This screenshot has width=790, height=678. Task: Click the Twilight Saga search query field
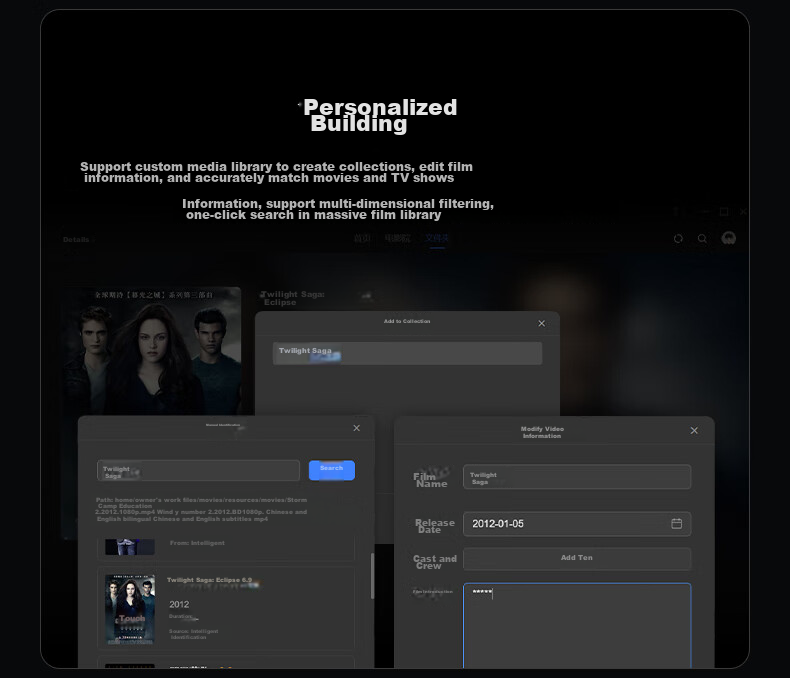pos(198,470)
